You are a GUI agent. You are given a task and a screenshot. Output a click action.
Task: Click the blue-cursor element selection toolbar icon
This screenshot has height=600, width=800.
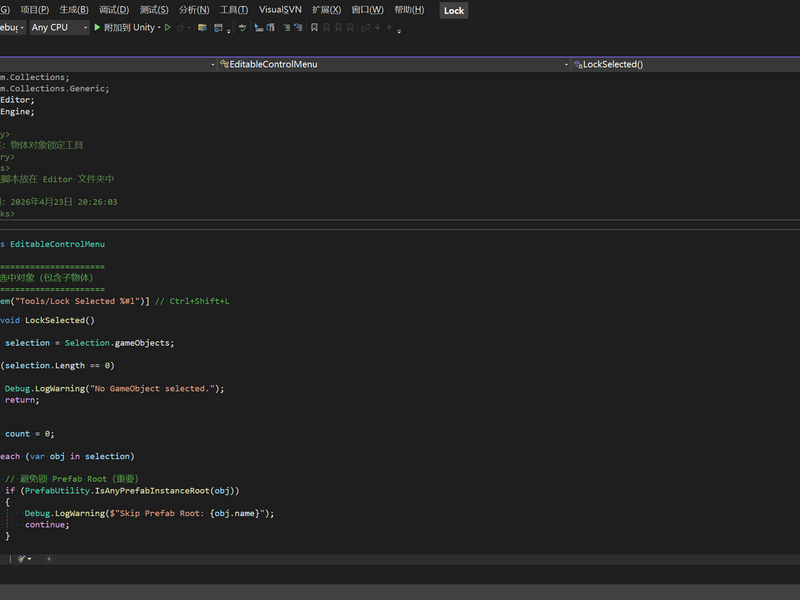[259, 28]
